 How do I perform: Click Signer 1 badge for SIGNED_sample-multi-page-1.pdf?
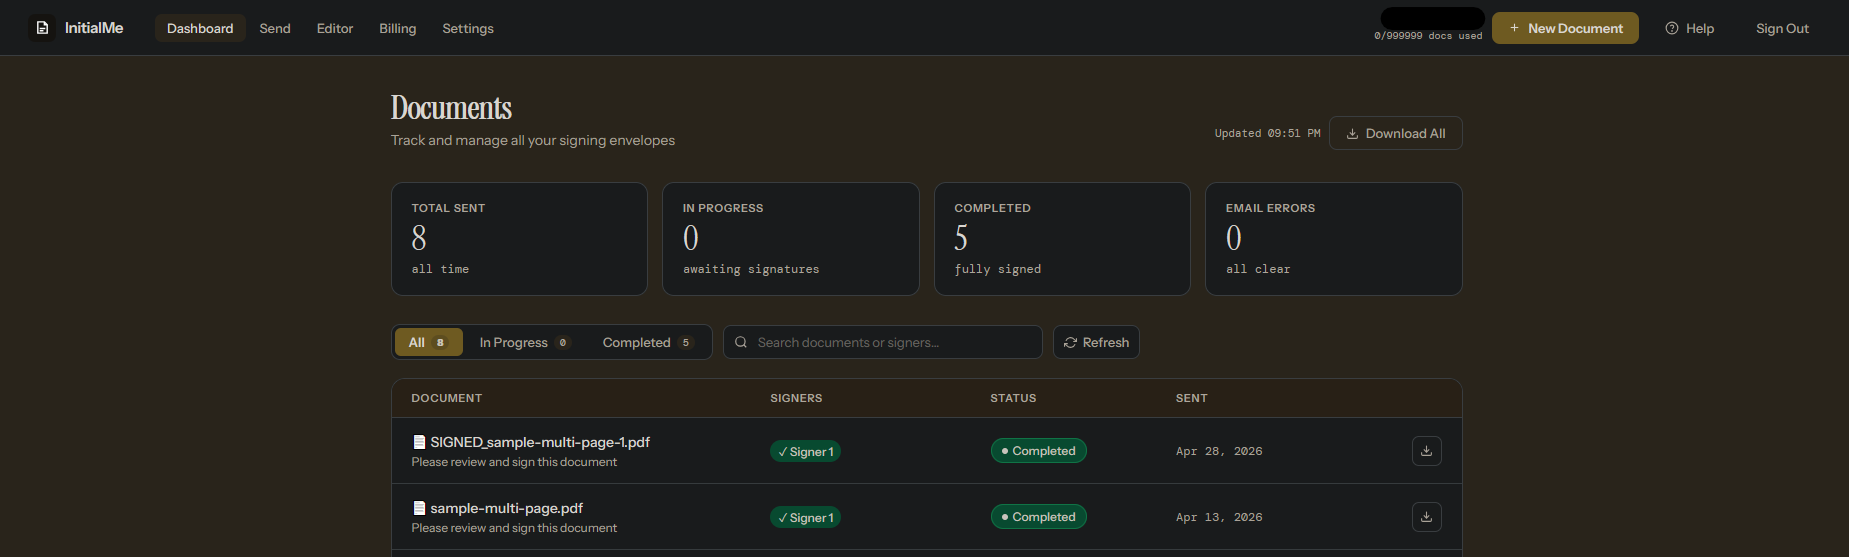click(x=805, y=451)
